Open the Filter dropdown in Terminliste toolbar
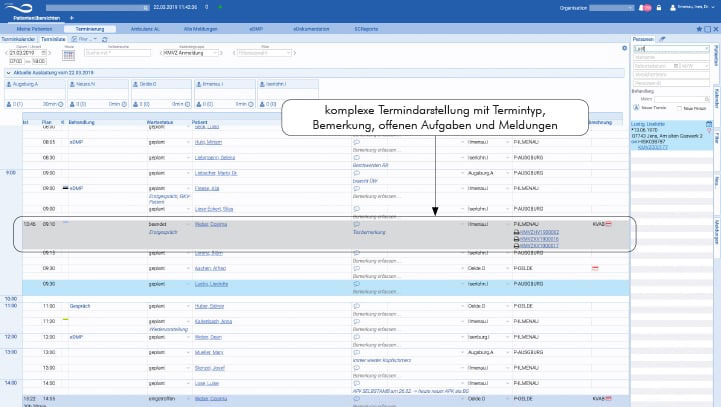Screen dimensions: 721x407 pos(88,38)
